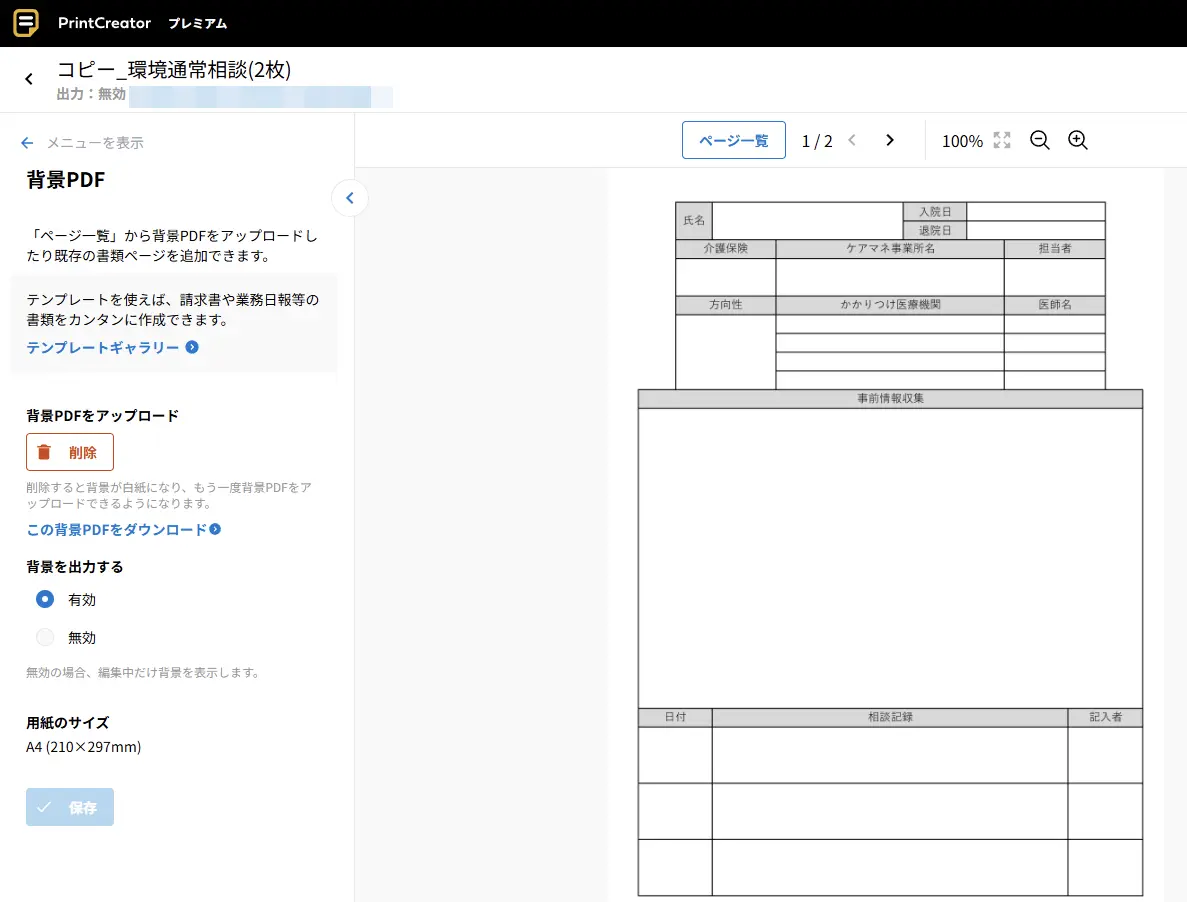Click the 氏名 field in document preview
Image resolution: width=1187 pixels, height=902 pixels.
point(806,220)
